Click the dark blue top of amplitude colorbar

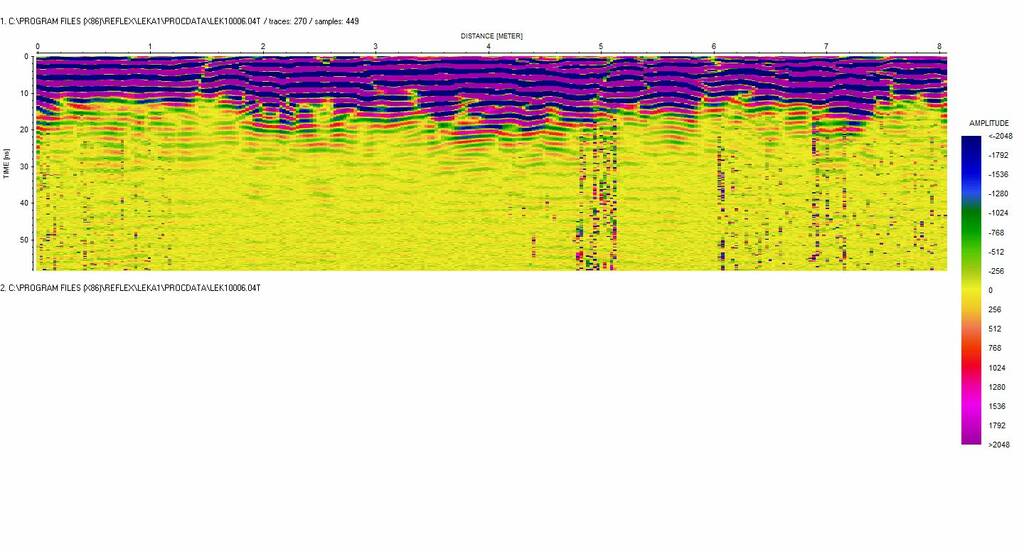(x=971, y=141)
